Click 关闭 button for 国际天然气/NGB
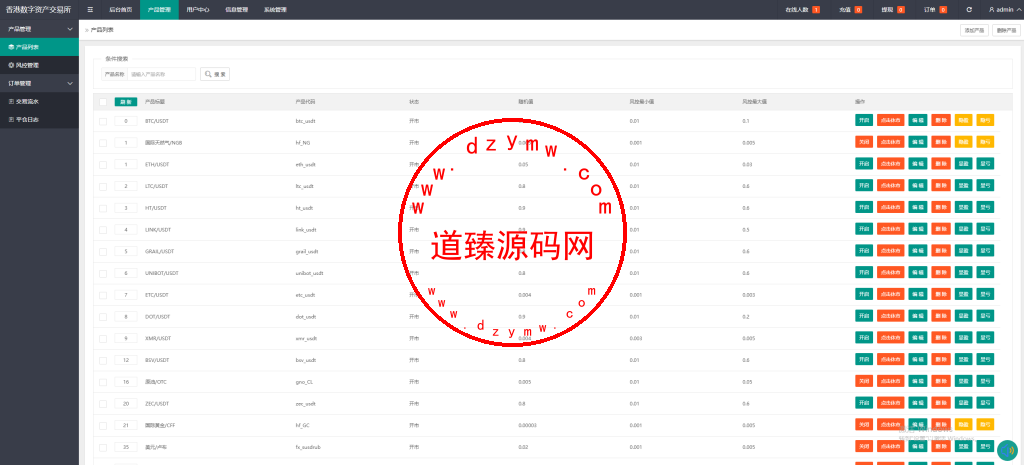1024x465 pixels. 864,142
